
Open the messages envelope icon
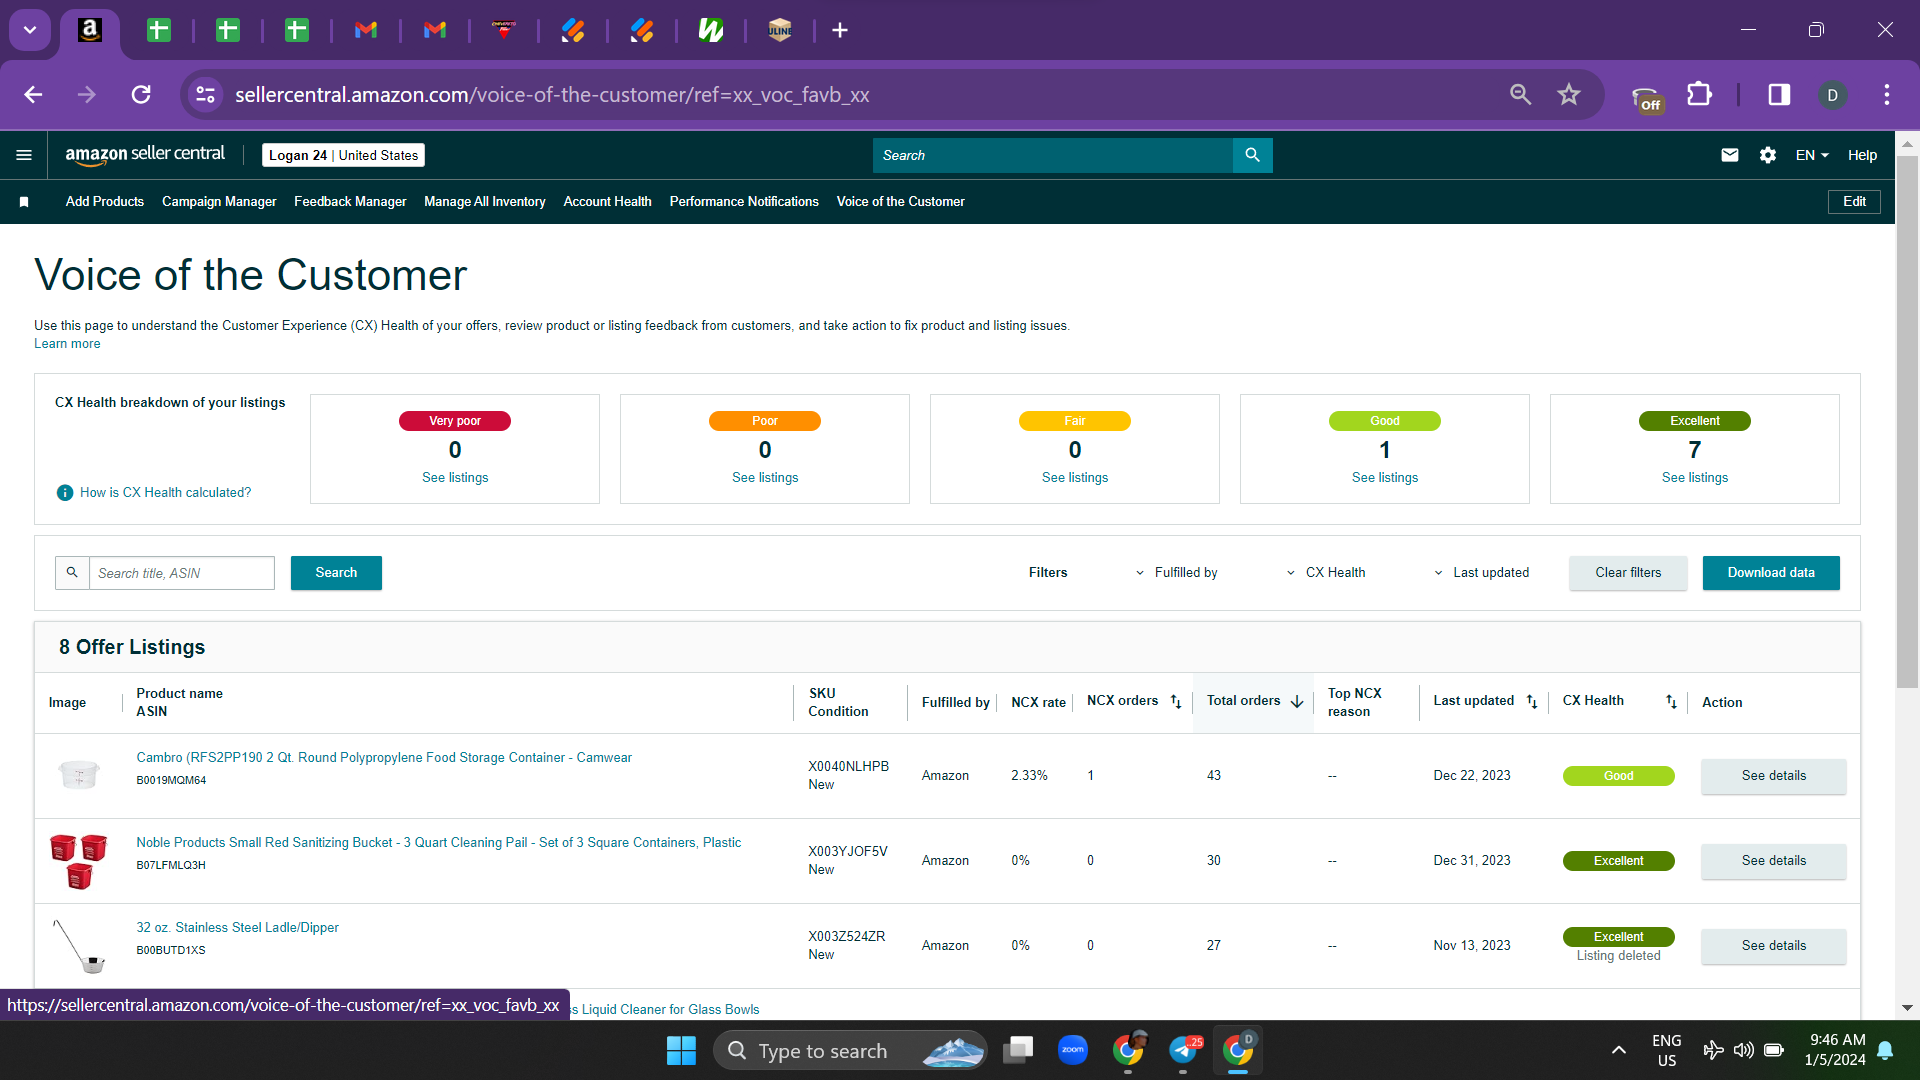(1730, 155)
